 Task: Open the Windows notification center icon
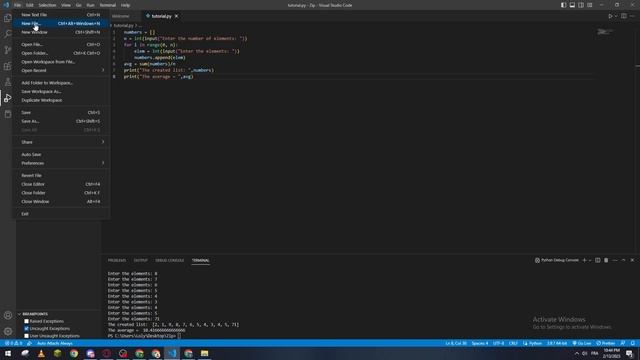(630, 353)
